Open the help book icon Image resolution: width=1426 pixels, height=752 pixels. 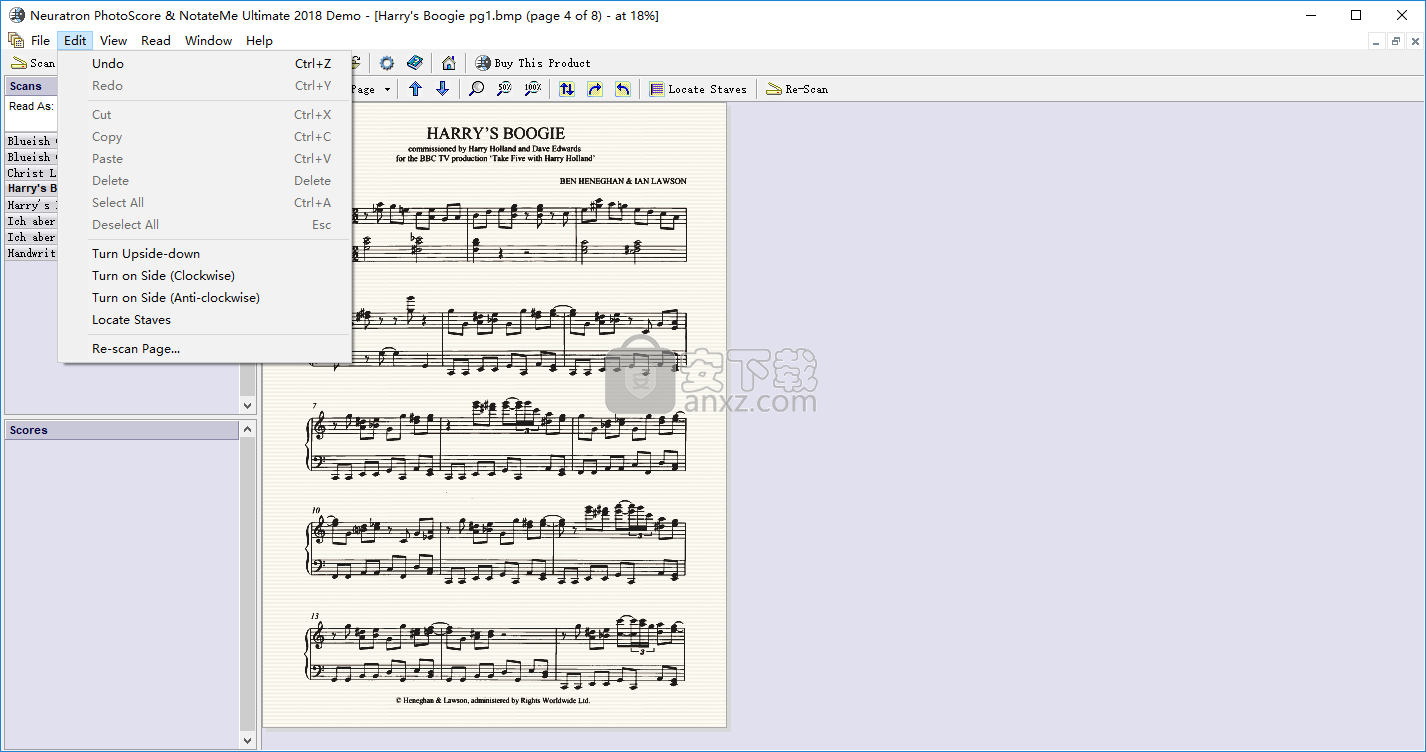point(415,63)
